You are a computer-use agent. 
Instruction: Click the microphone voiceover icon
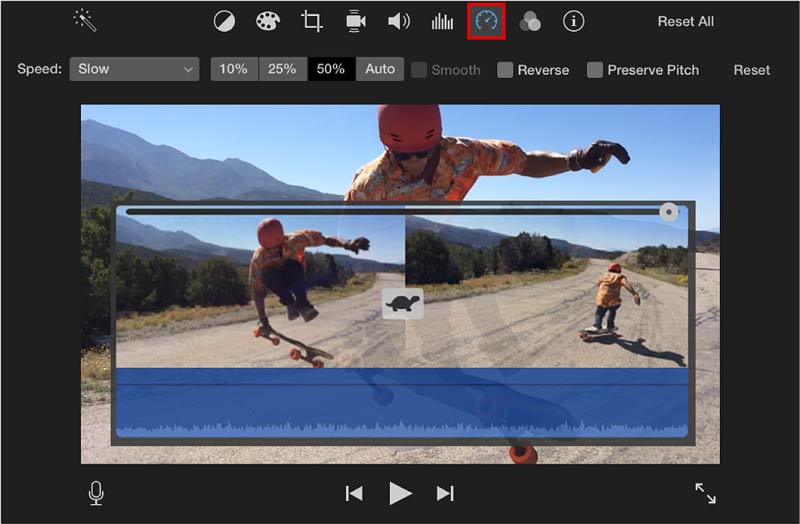click(x=96, y=493)
